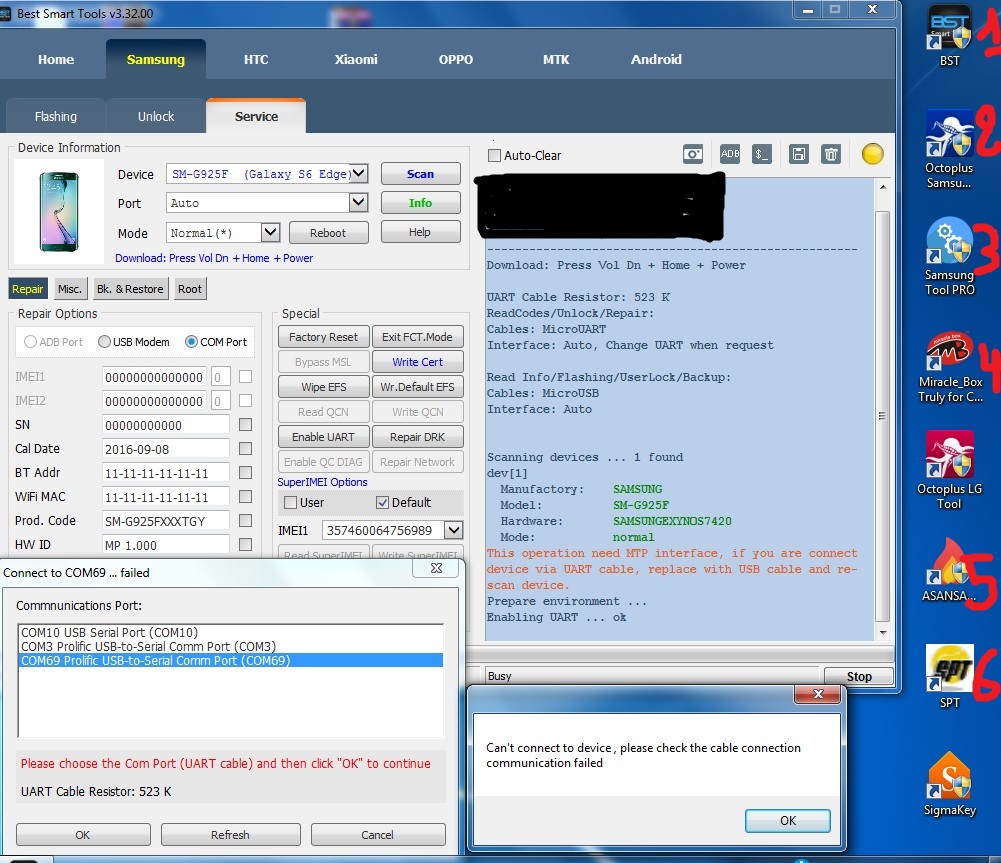Switch to the MTK tab
Screen dimensions: 1001x863
tap(556, 59)
